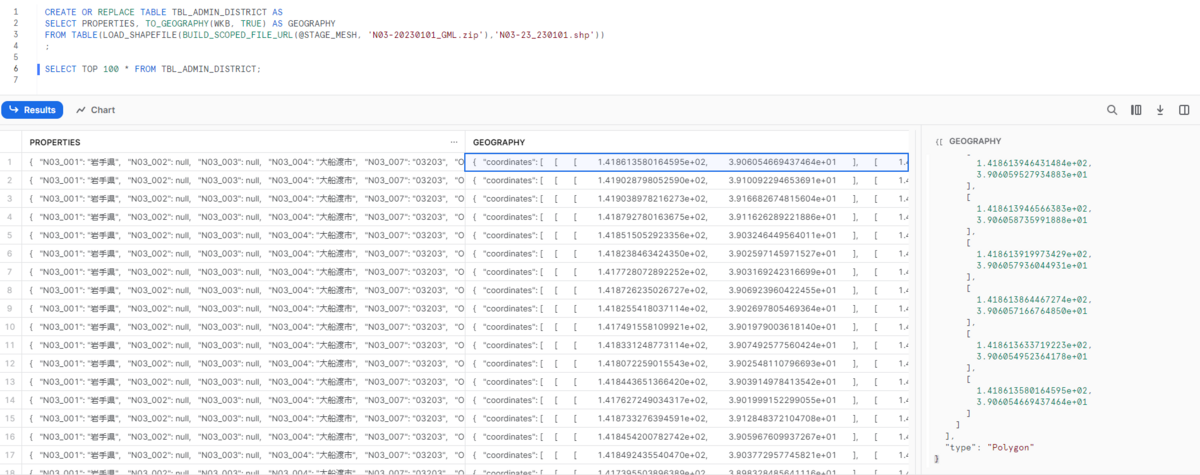This screenshot has height=475, width=1200.
Task: Place cursor in CREATE OR REPLACE TABLE line
Action: pyautogui.click(x=164, y=11)
